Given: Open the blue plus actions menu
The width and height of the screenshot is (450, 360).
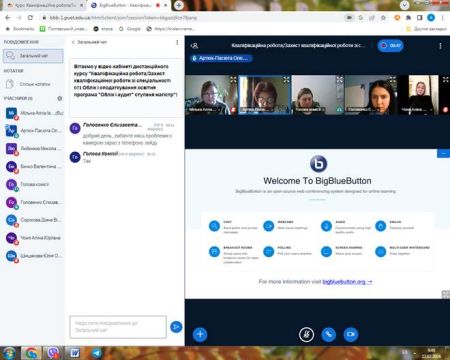Looking at the screenshot, I should 200,334.
